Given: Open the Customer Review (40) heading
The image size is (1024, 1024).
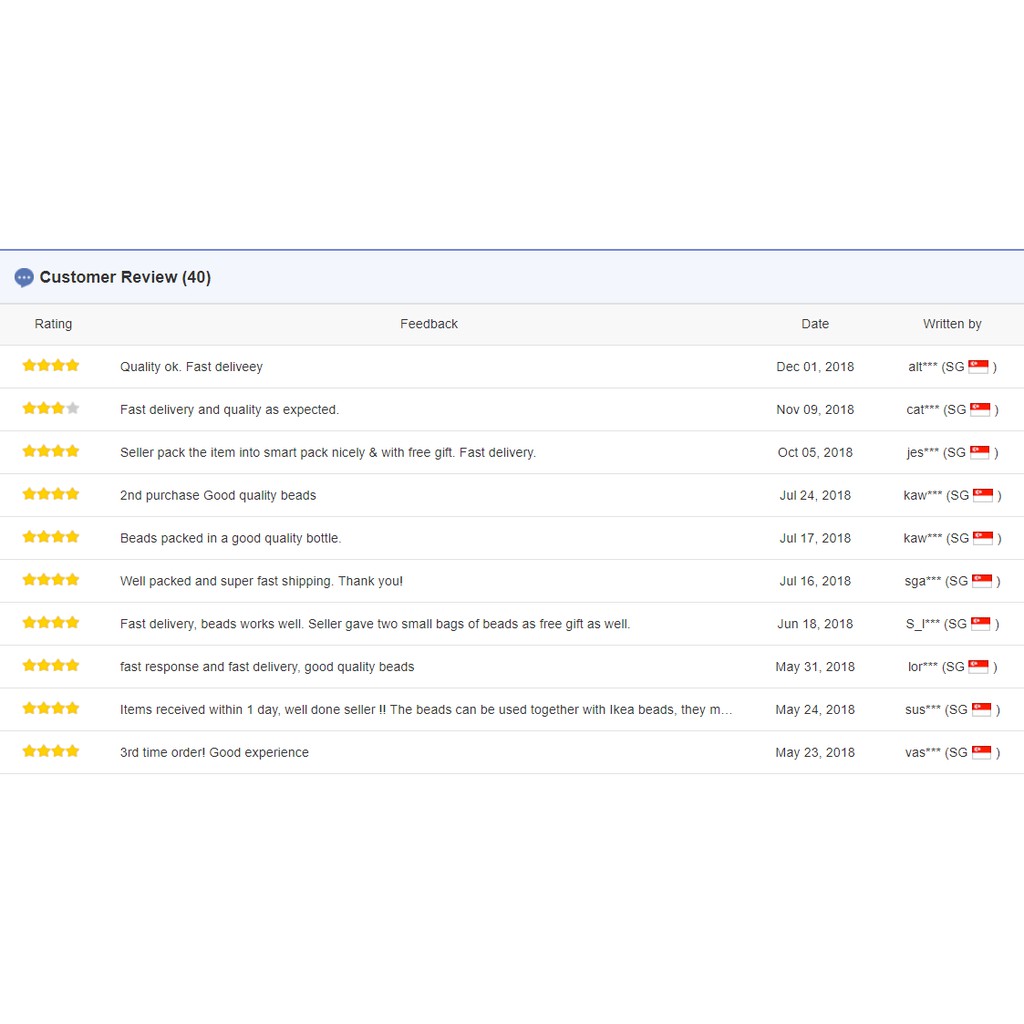Looking at the screenshot, I should (x=125, y=278).
